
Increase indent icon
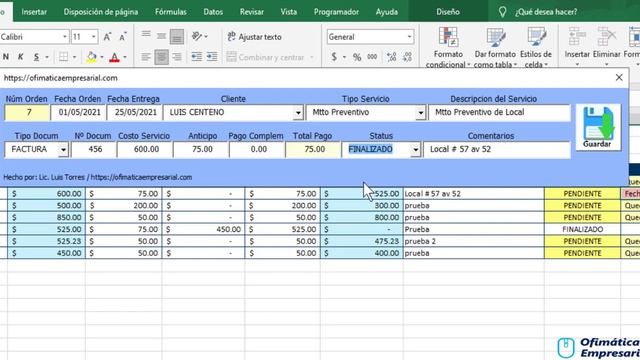click(212, 57)
